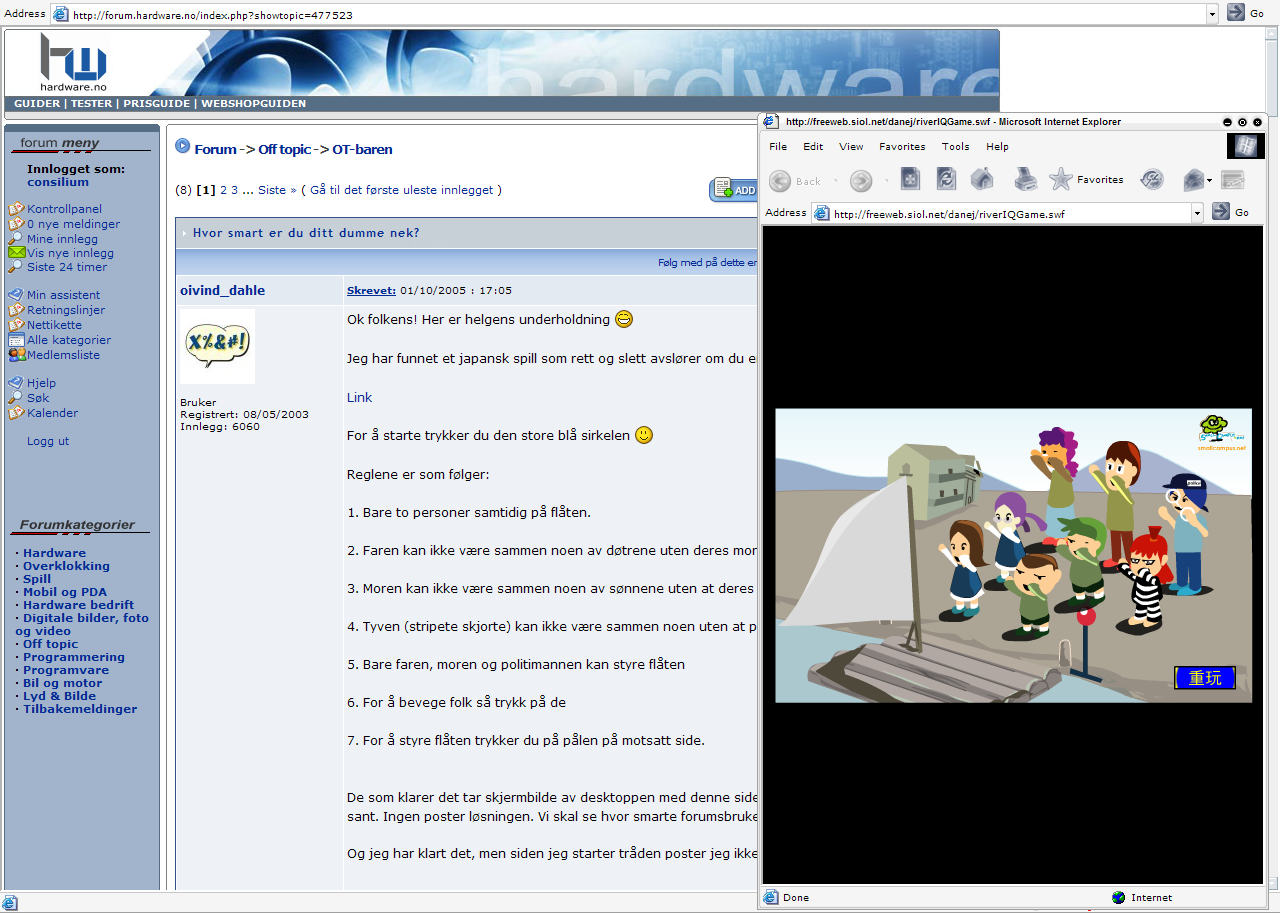Open the Favorites menu in the popup window

tap(902, 146)
